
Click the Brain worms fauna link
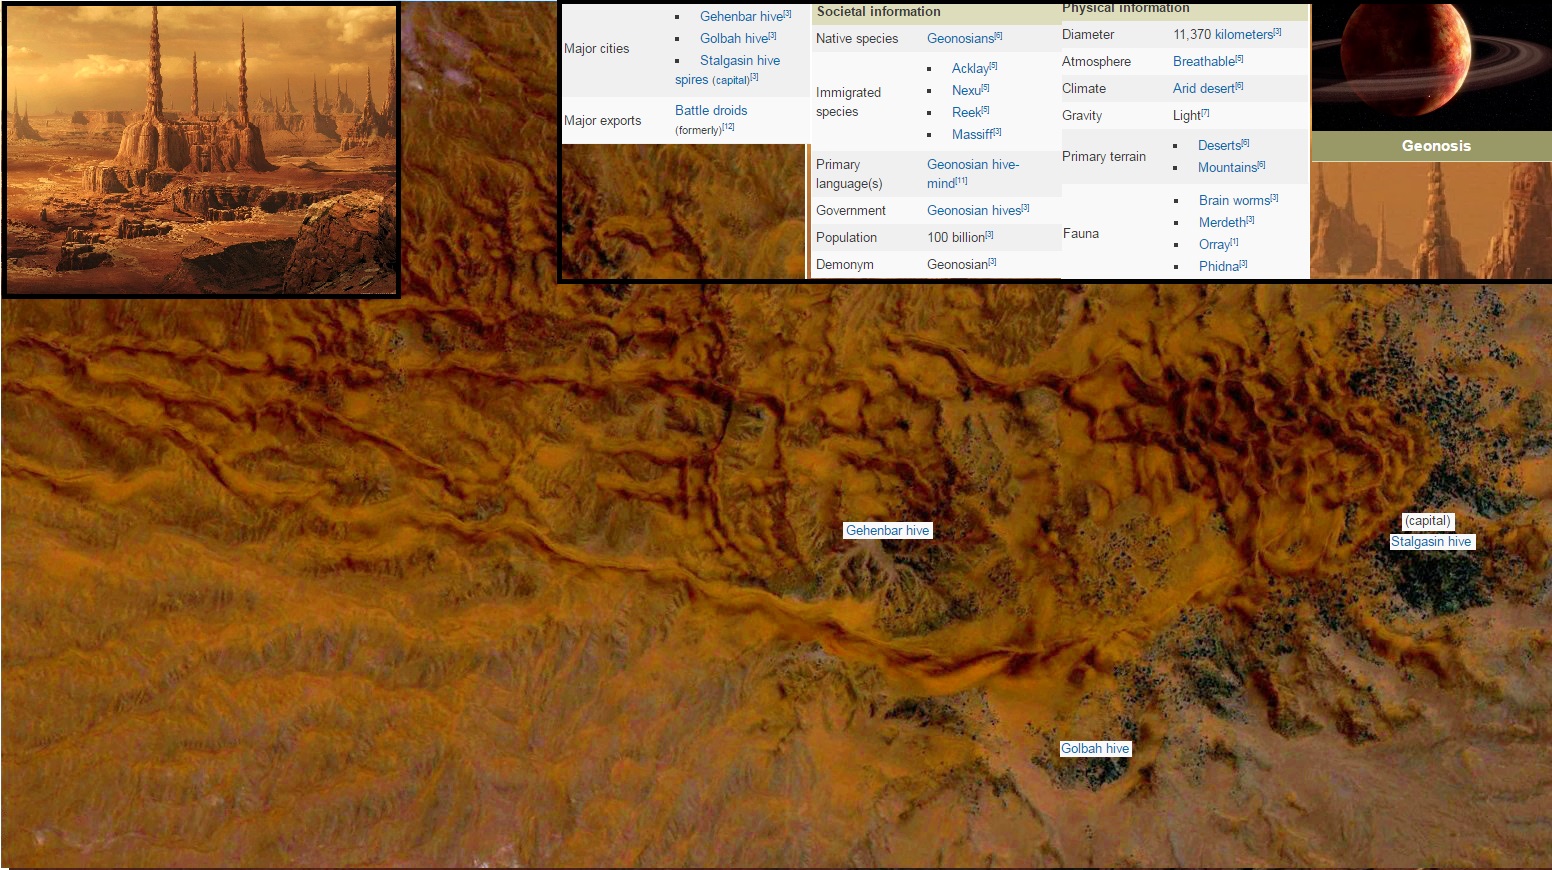(1234, 201)
